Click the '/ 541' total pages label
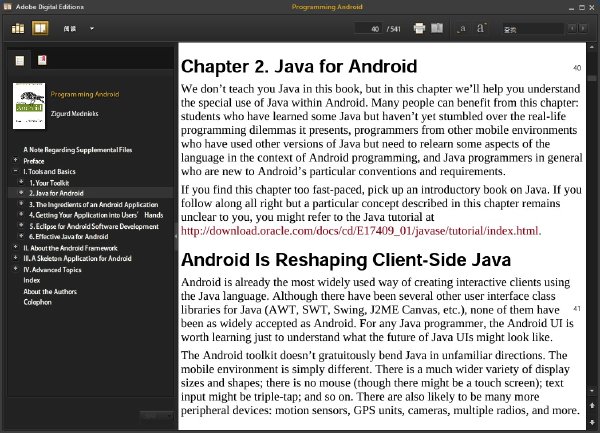The image size is (600, 433). pos(393,29)
